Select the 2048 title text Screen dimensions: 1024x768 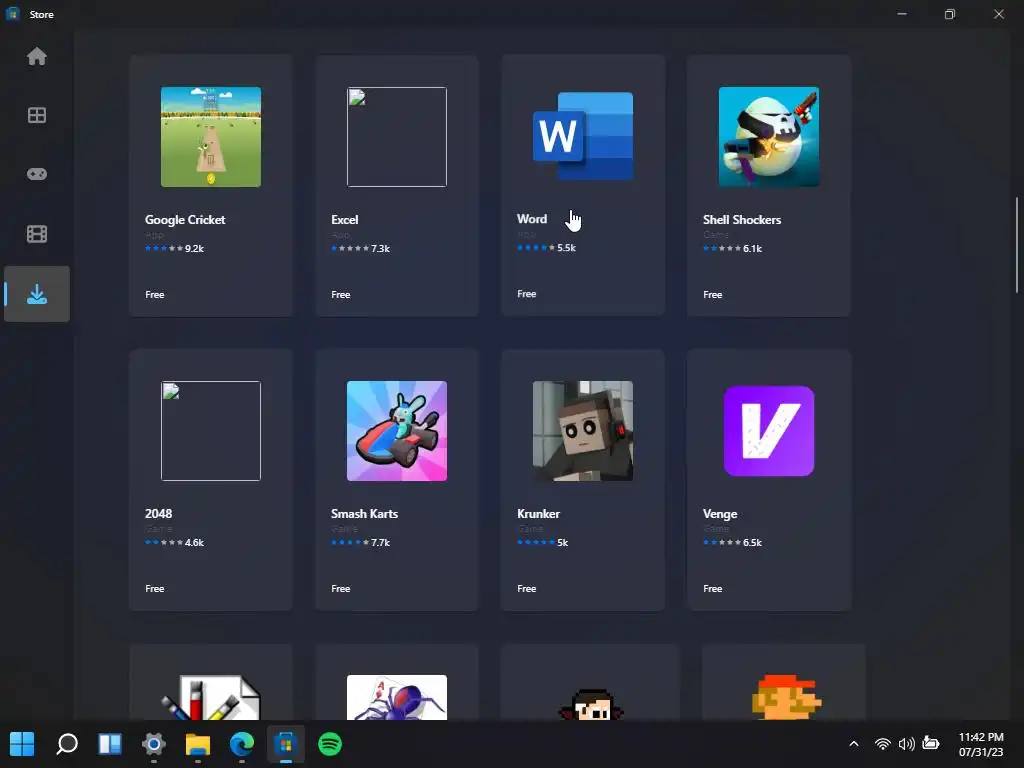158,514
